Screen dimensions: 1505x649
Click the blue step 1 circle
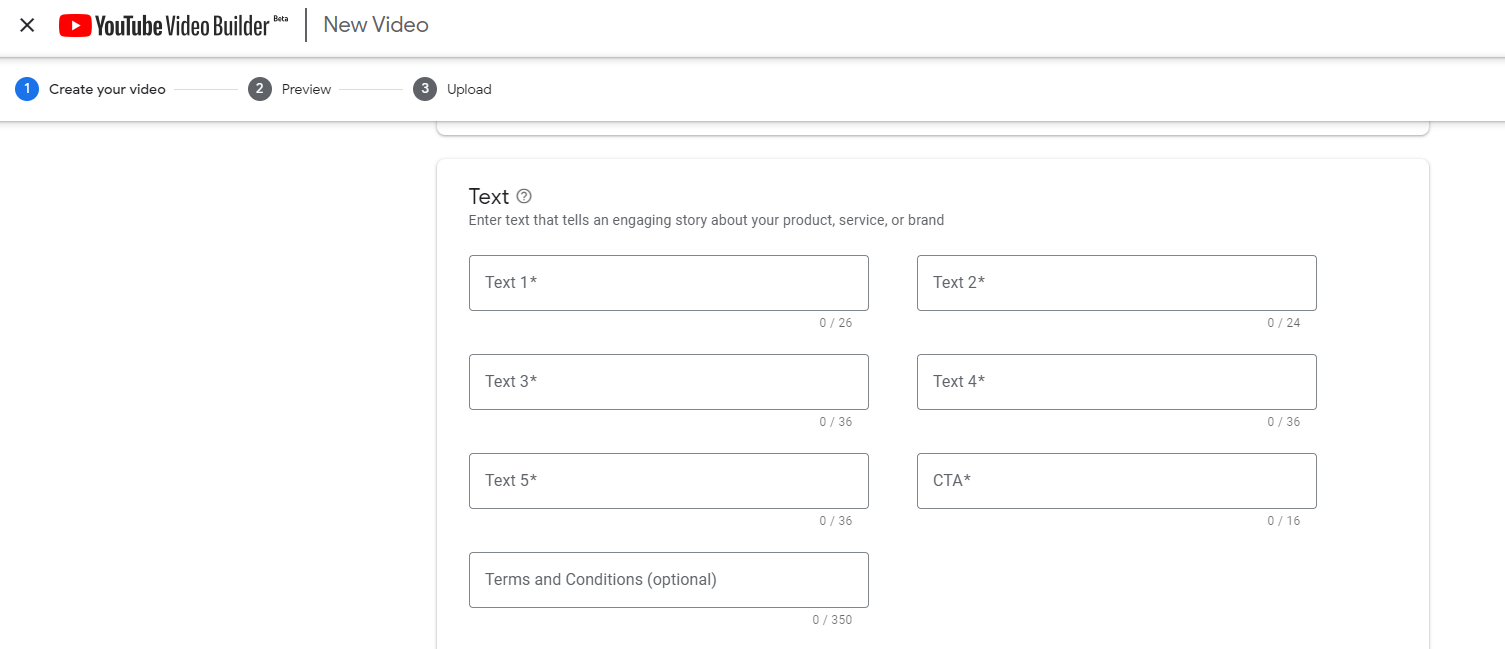27,89
